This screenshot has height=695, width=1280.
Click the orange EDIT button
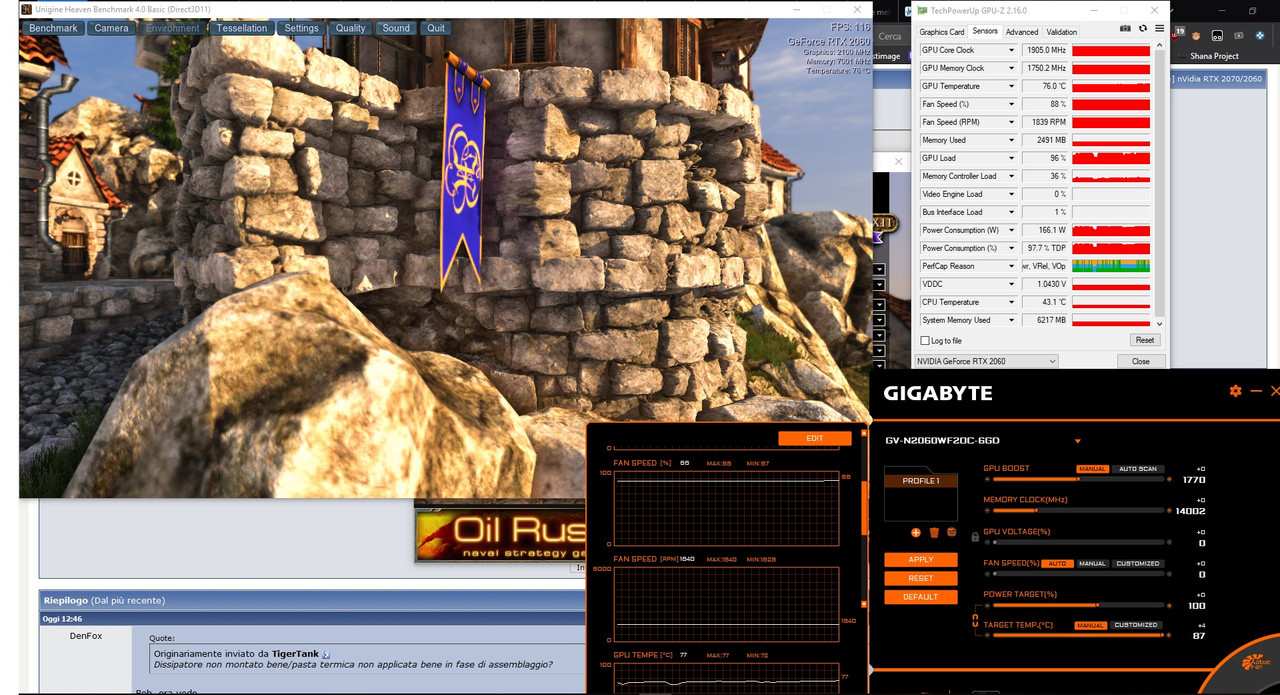pyautogui.click(x=815, y=438)
